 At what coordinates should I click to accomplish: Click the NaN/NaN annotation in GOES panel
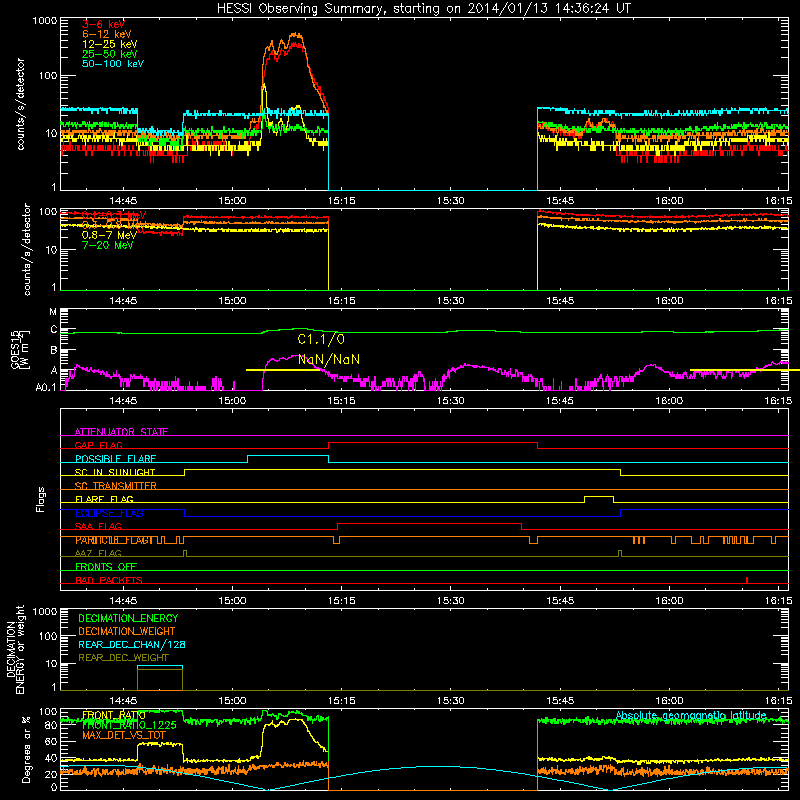329,360
